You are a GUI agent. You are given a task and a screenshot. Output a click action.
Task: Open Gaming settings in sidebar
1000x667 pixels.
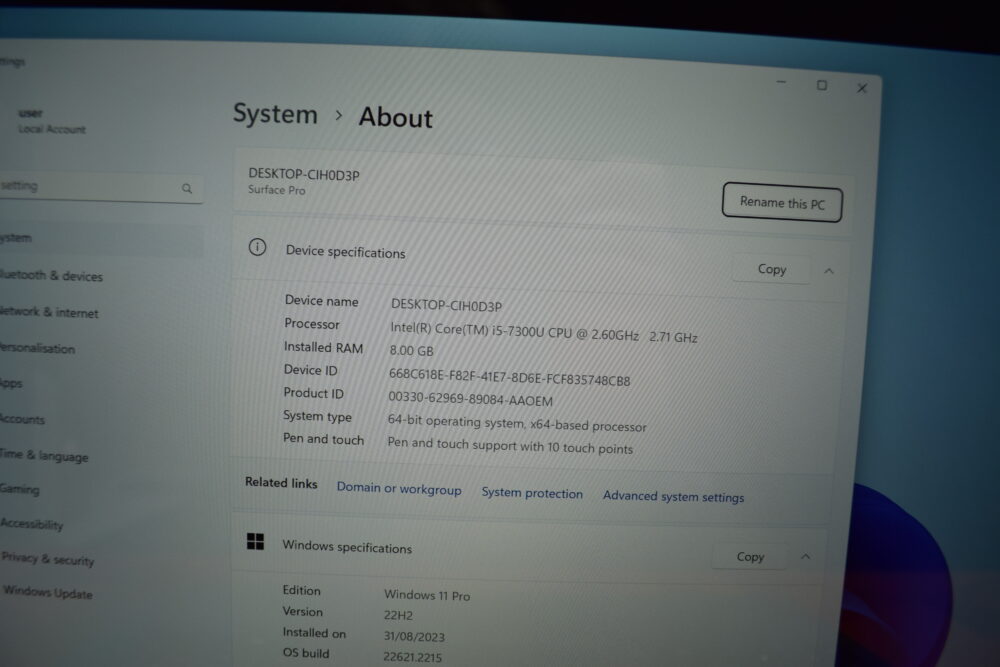point(19,489)
